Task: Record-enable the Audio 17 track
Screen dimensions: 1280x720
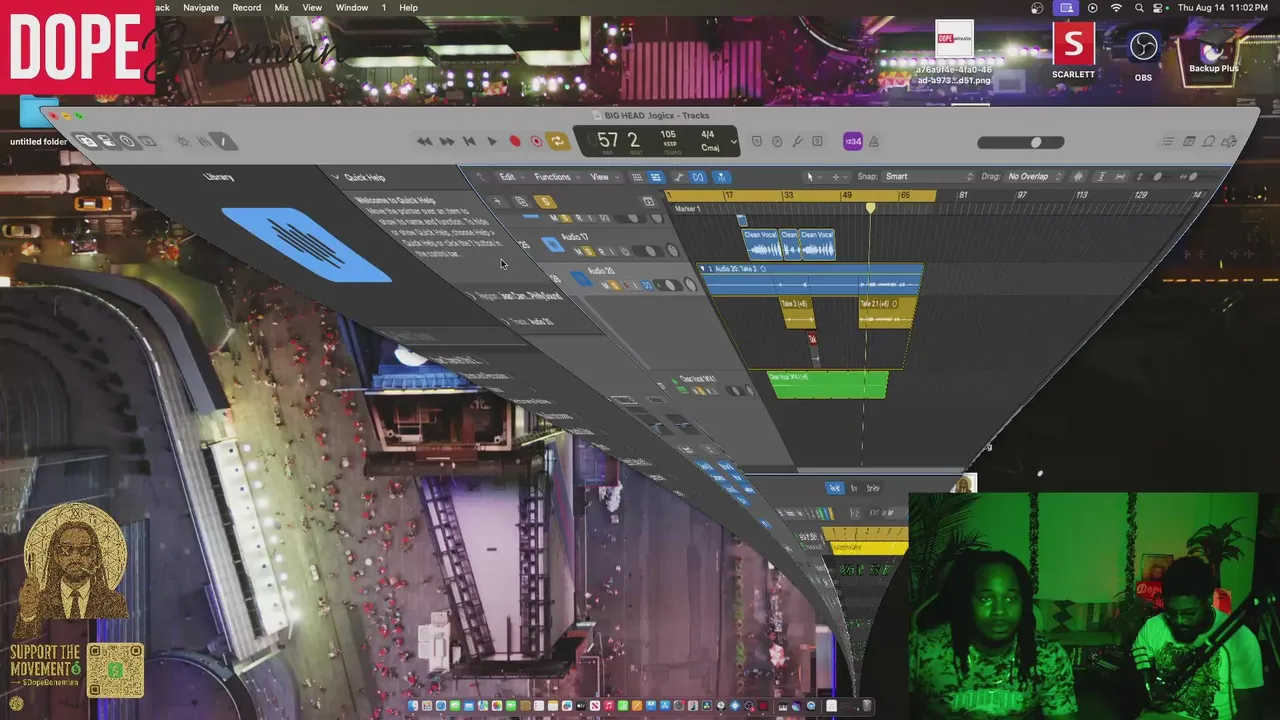Action: (602, 251)
